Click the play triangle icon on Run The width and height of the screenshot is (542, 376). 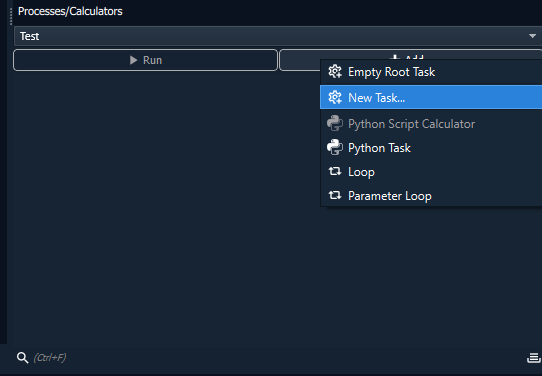[133, 60]
